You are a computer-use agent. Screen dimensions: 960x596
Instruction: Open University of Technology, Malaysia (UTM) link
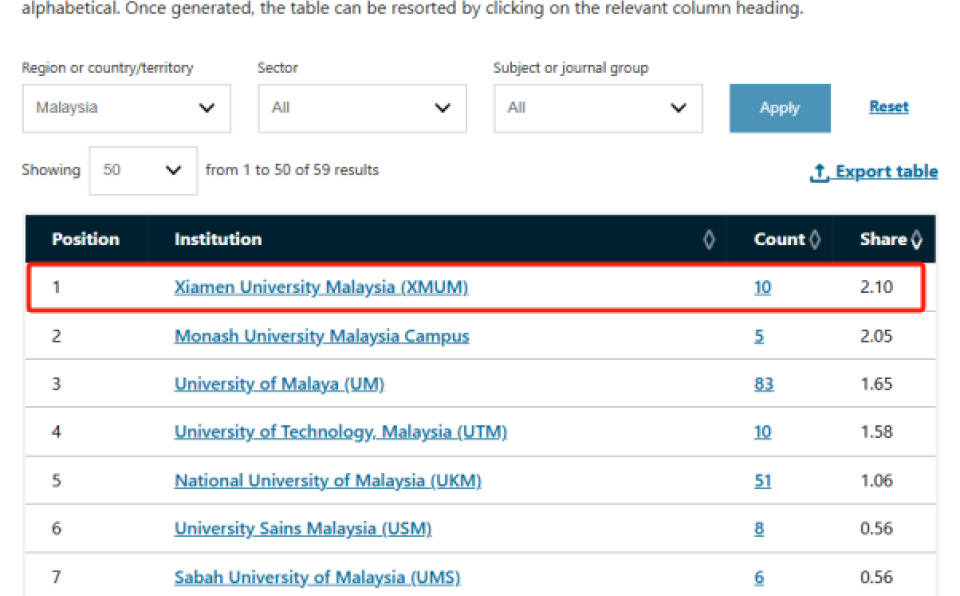pyautogui.click(x=340, y=432)
